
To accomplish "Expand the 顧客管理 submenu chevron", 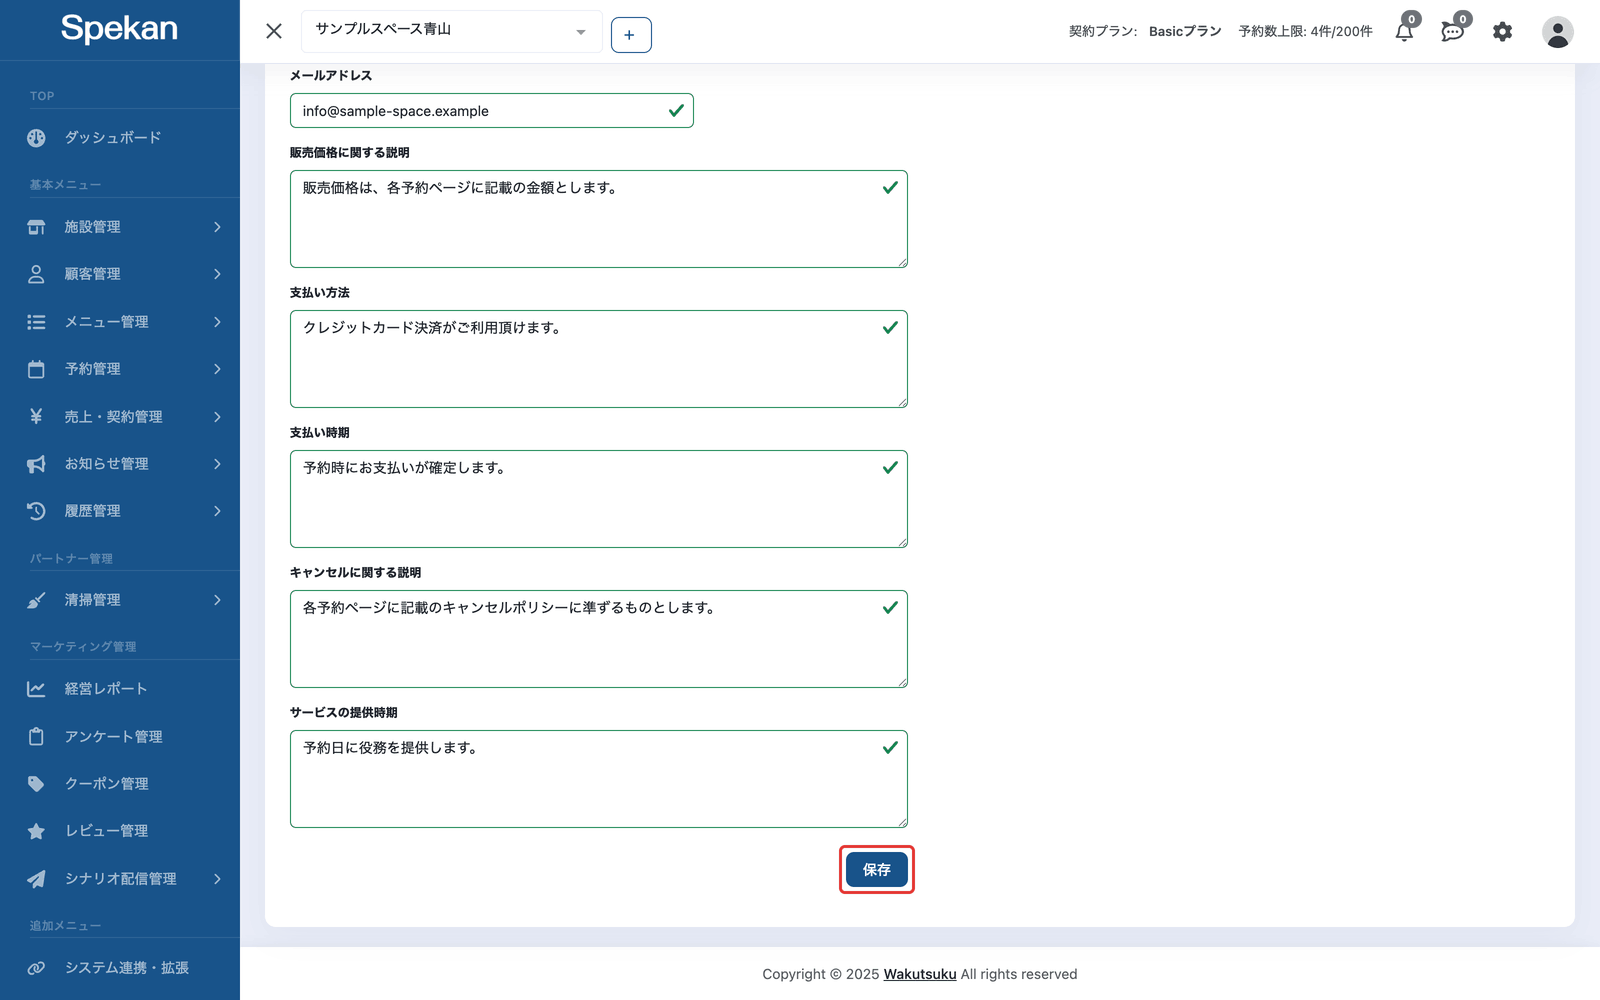I will point(217,274).
